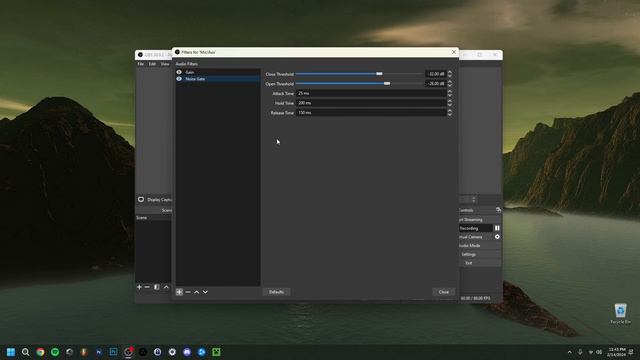Step the Attack Time with its spinner arrows

(x=450, y=93)
